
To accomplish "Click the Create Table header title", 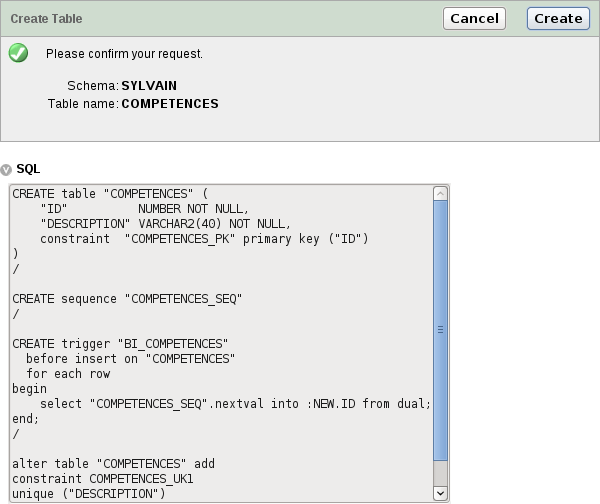I will pos(46,19).
